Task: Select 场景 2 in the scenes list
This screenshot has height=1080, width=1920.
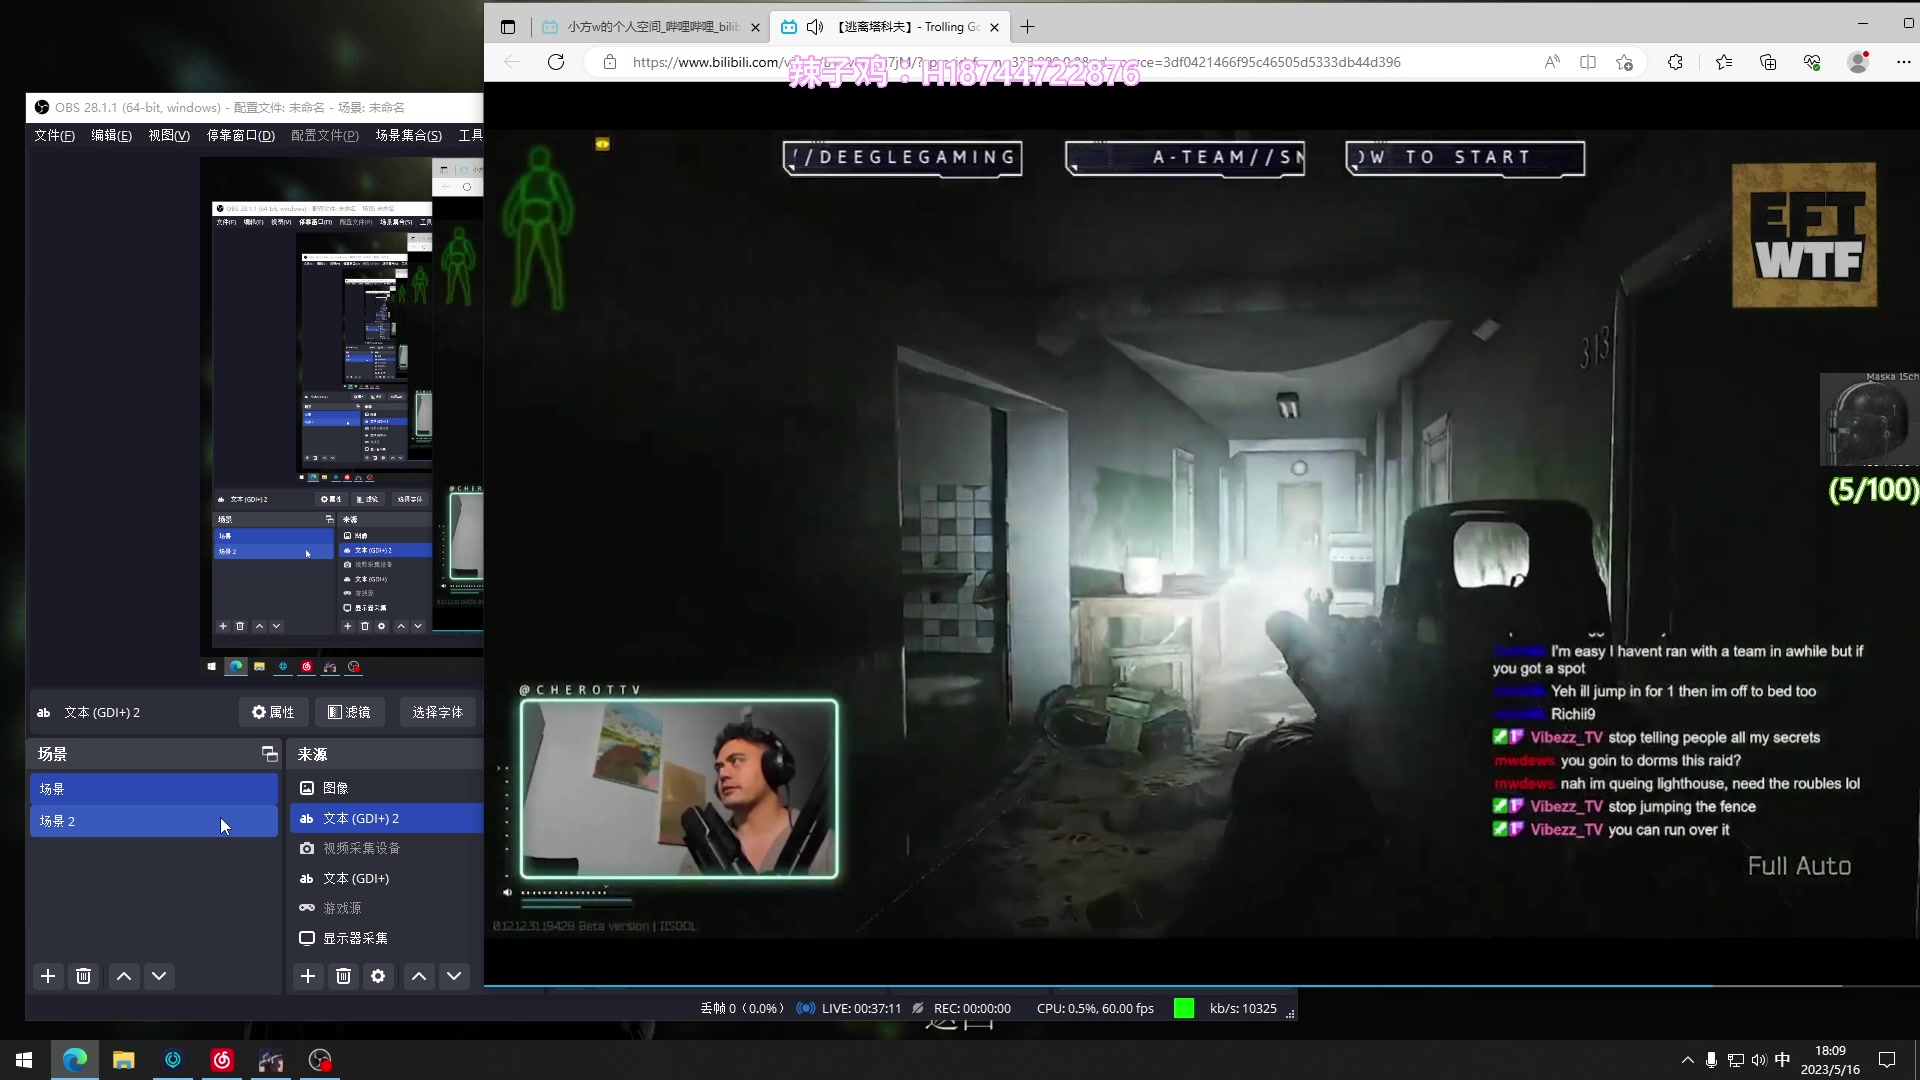Action: point(154,821)
